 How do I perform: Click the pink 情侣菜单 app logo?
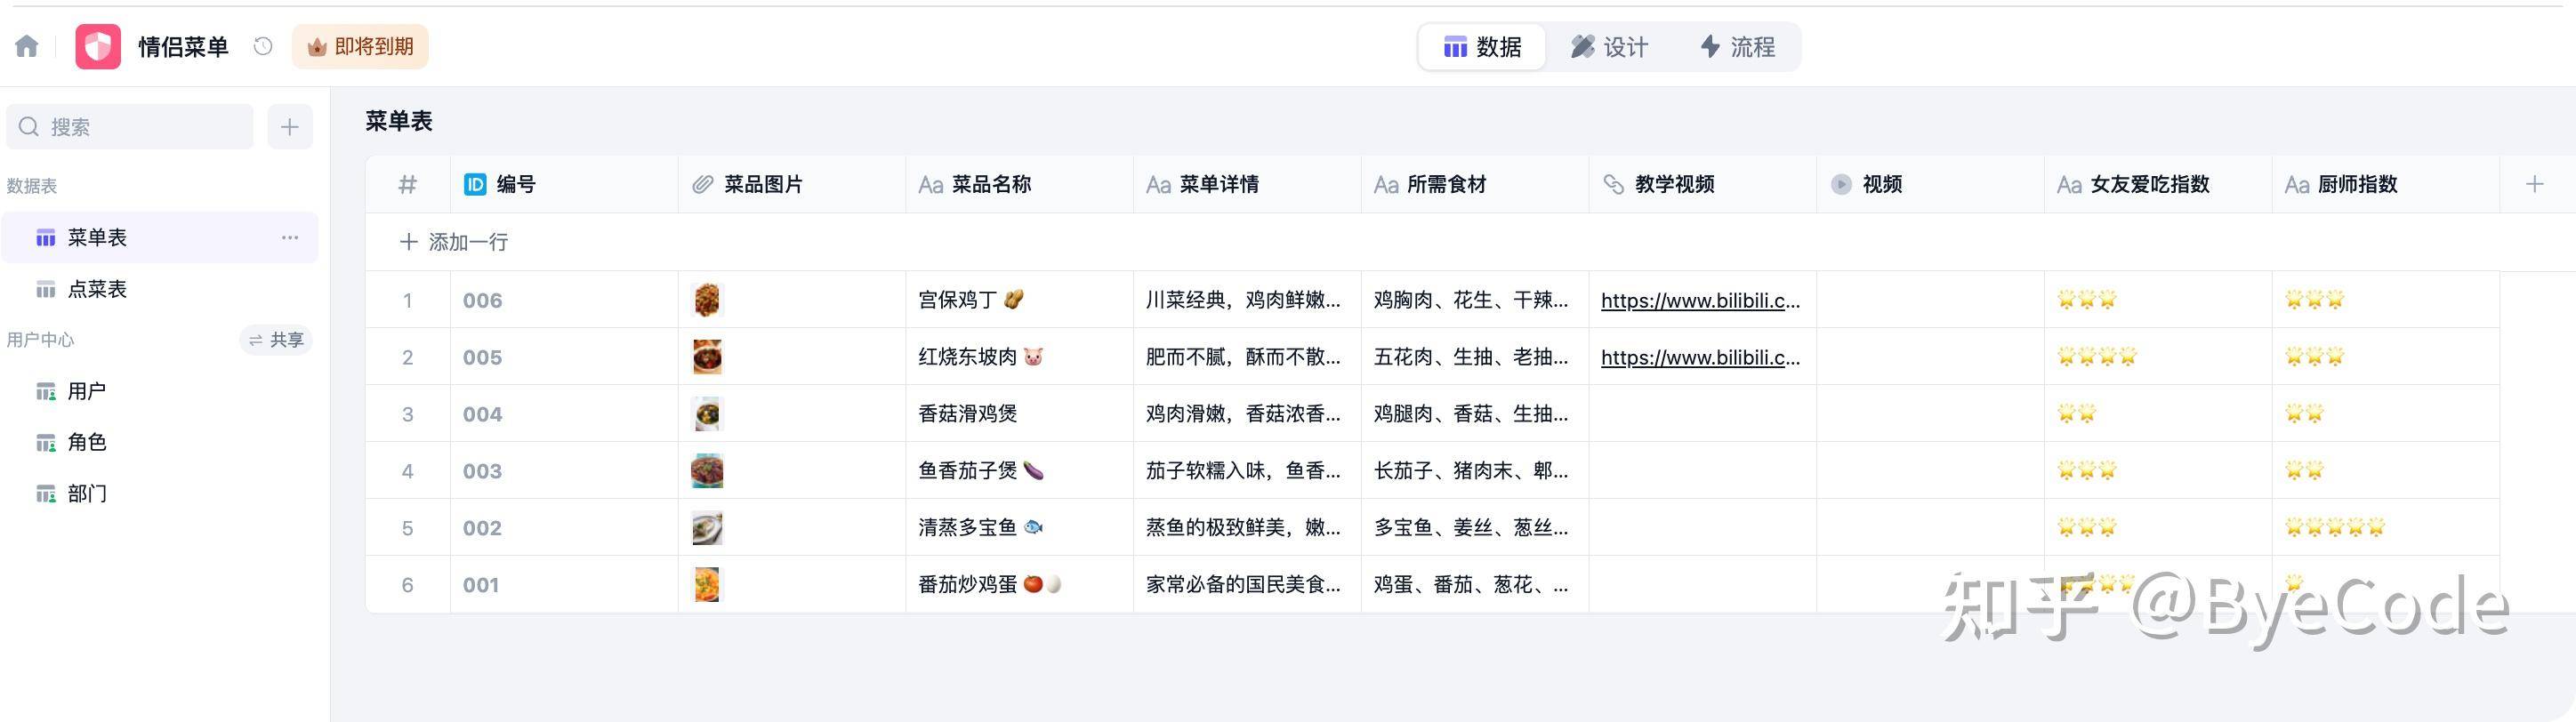click(x=98, y=46)
